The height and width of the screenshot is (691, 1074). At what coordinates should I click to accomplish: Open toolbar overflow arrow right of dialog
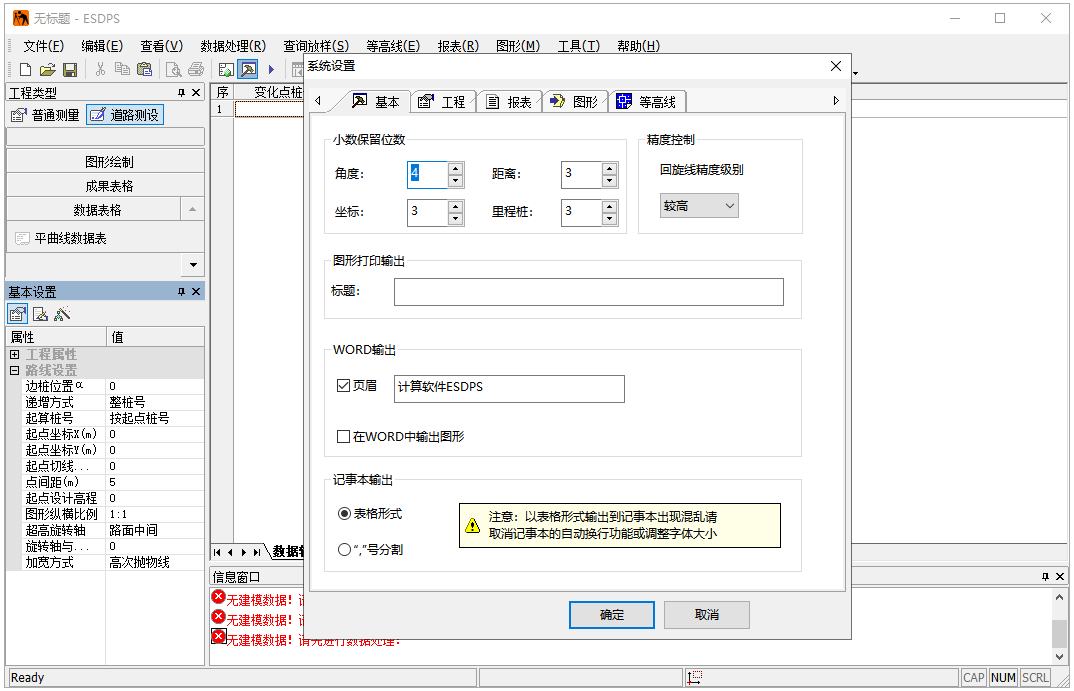[x=856, y=73]
